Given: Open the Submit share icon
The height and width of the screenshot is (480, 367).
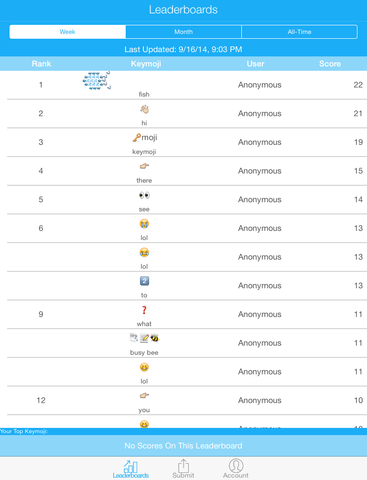Looking at the screenshot, I should pyautogui.click(x=183, y=469).
